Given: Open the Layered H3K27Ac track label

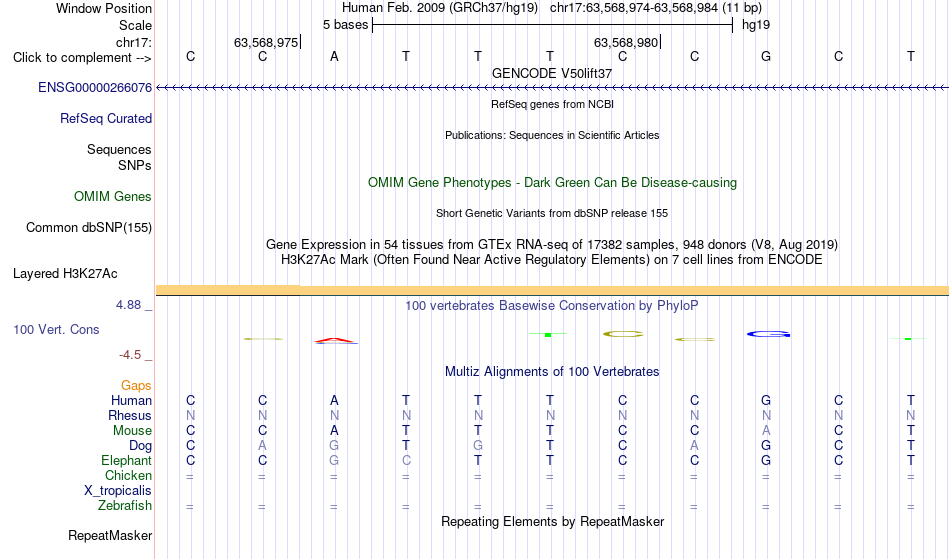Looking at the screenshot, I should tap(65, 274).
